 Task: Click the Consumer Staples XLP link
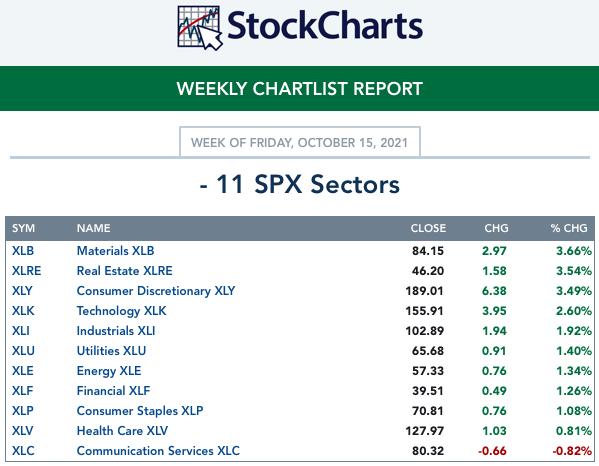140,411
